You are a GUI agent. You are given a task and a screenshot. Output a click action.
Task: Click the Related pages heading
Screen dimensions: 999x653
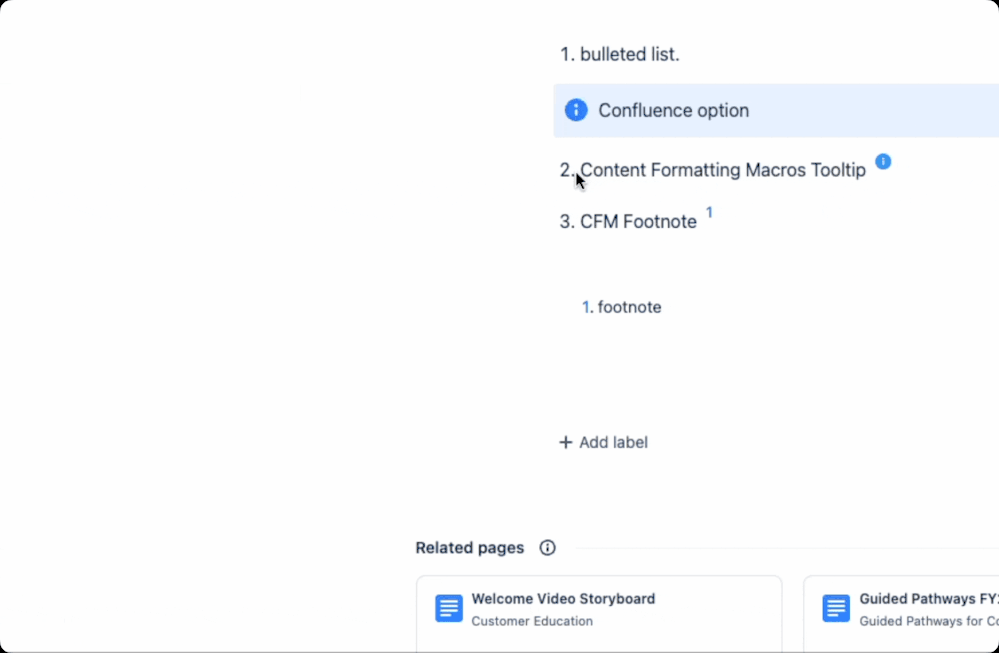tap(470, 548)
